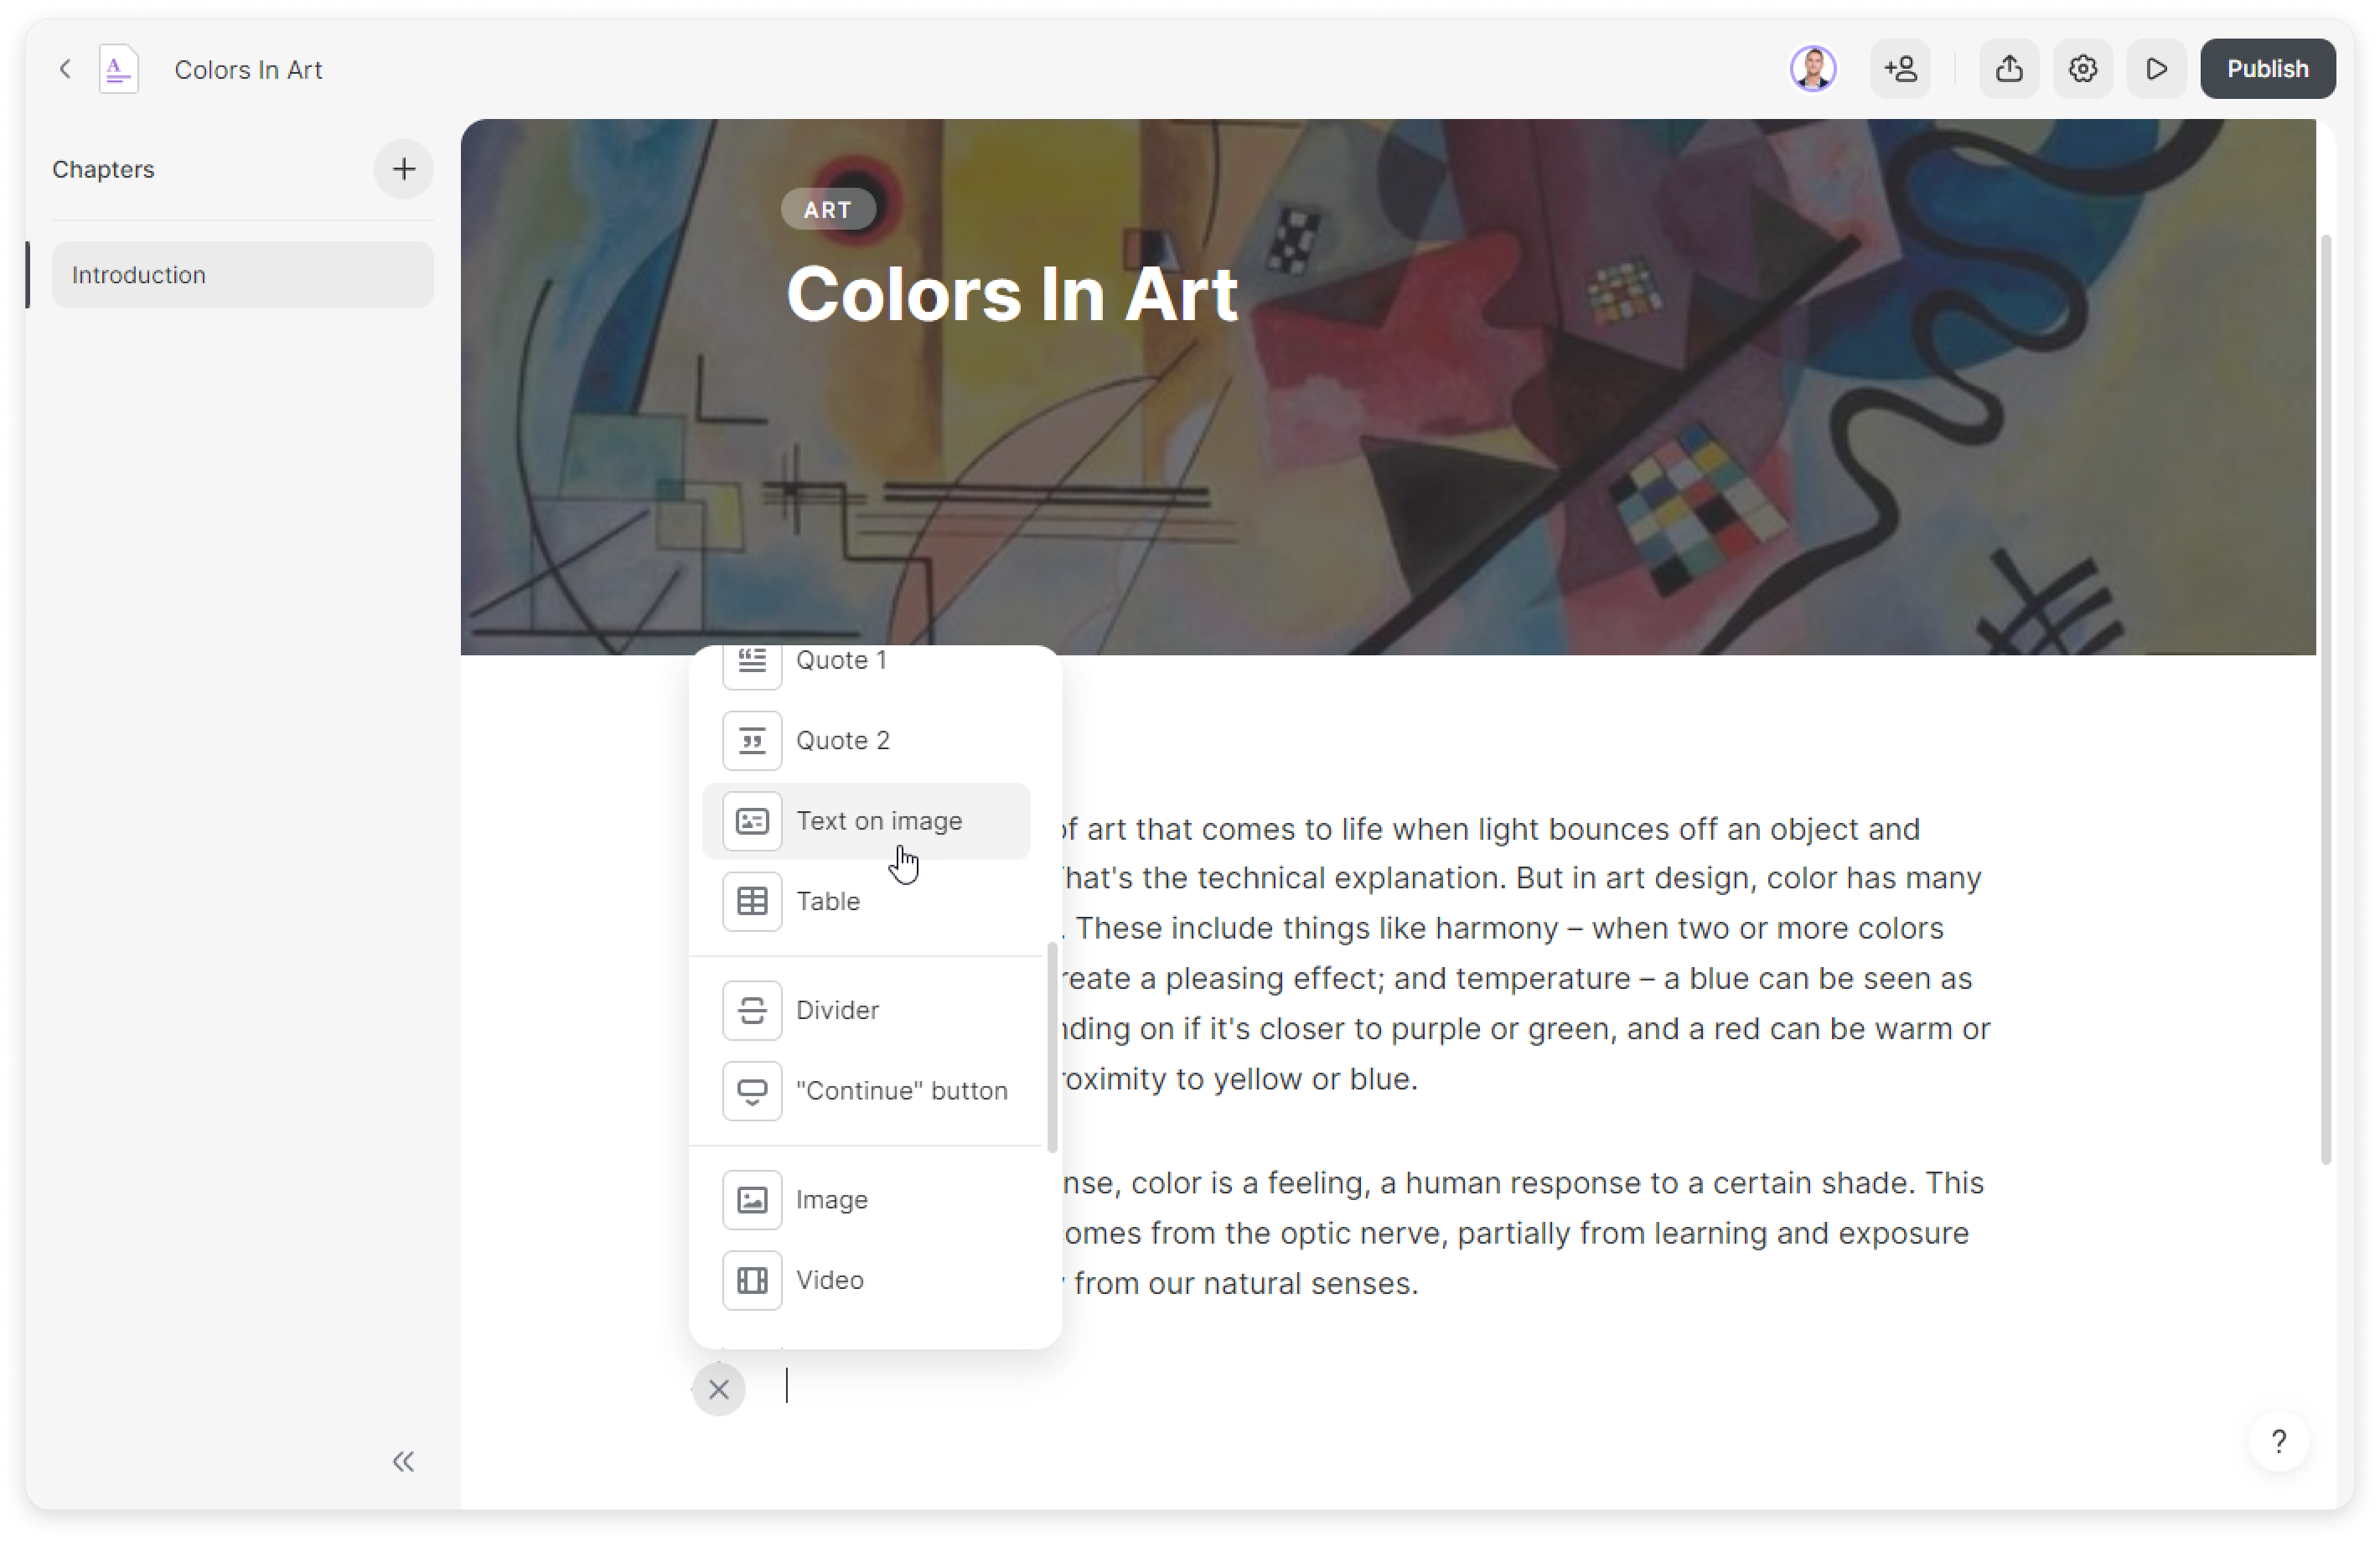Click the Image block icon
This screenshot has height=1542, width=2380.
(x=752, y=1199)
